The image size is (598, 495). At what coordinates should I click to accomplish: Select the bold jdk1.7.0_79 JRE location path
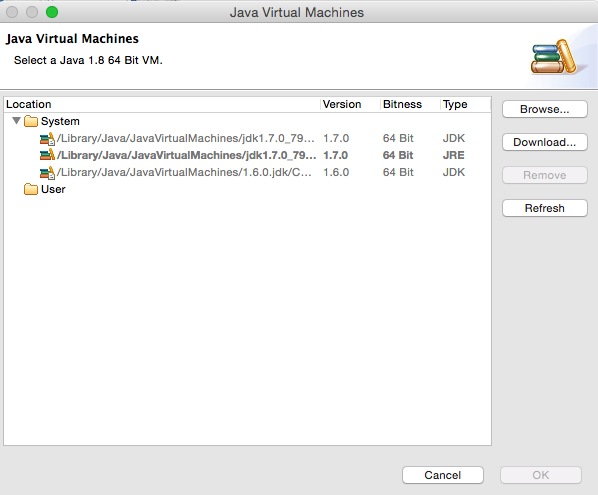click(x=186, y=155)
